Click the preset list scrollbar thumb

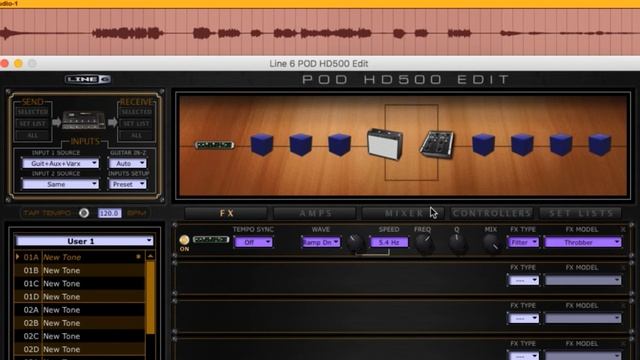pyautogui.click(x=150, y=297)
